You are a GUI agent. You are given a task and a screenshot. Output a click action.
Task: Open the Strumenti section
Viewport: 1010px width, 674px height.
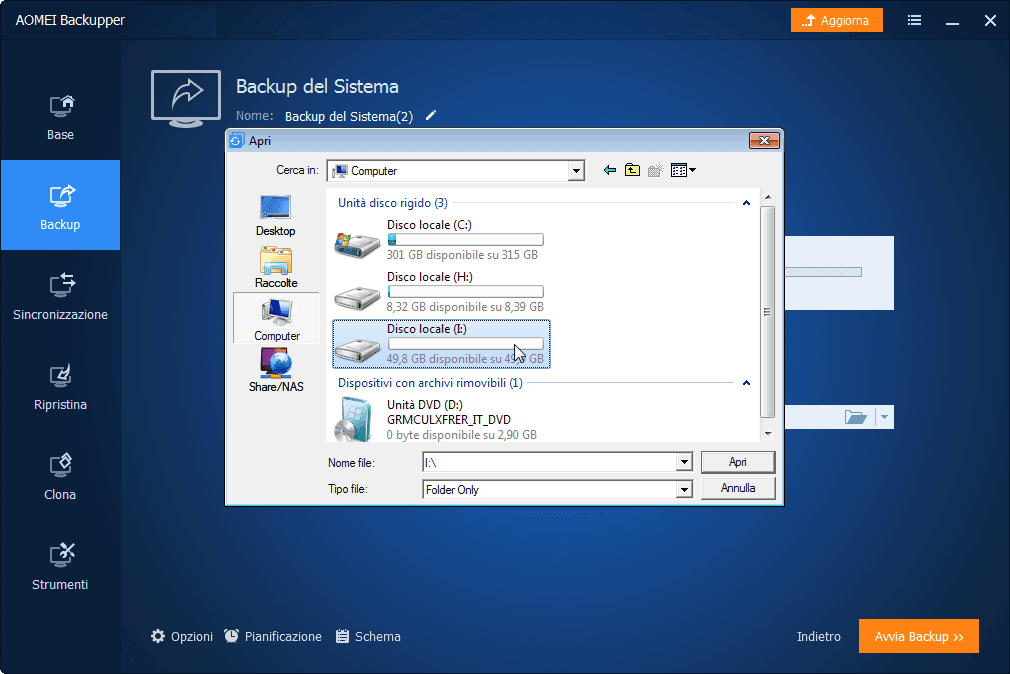(x=60, y=566)
